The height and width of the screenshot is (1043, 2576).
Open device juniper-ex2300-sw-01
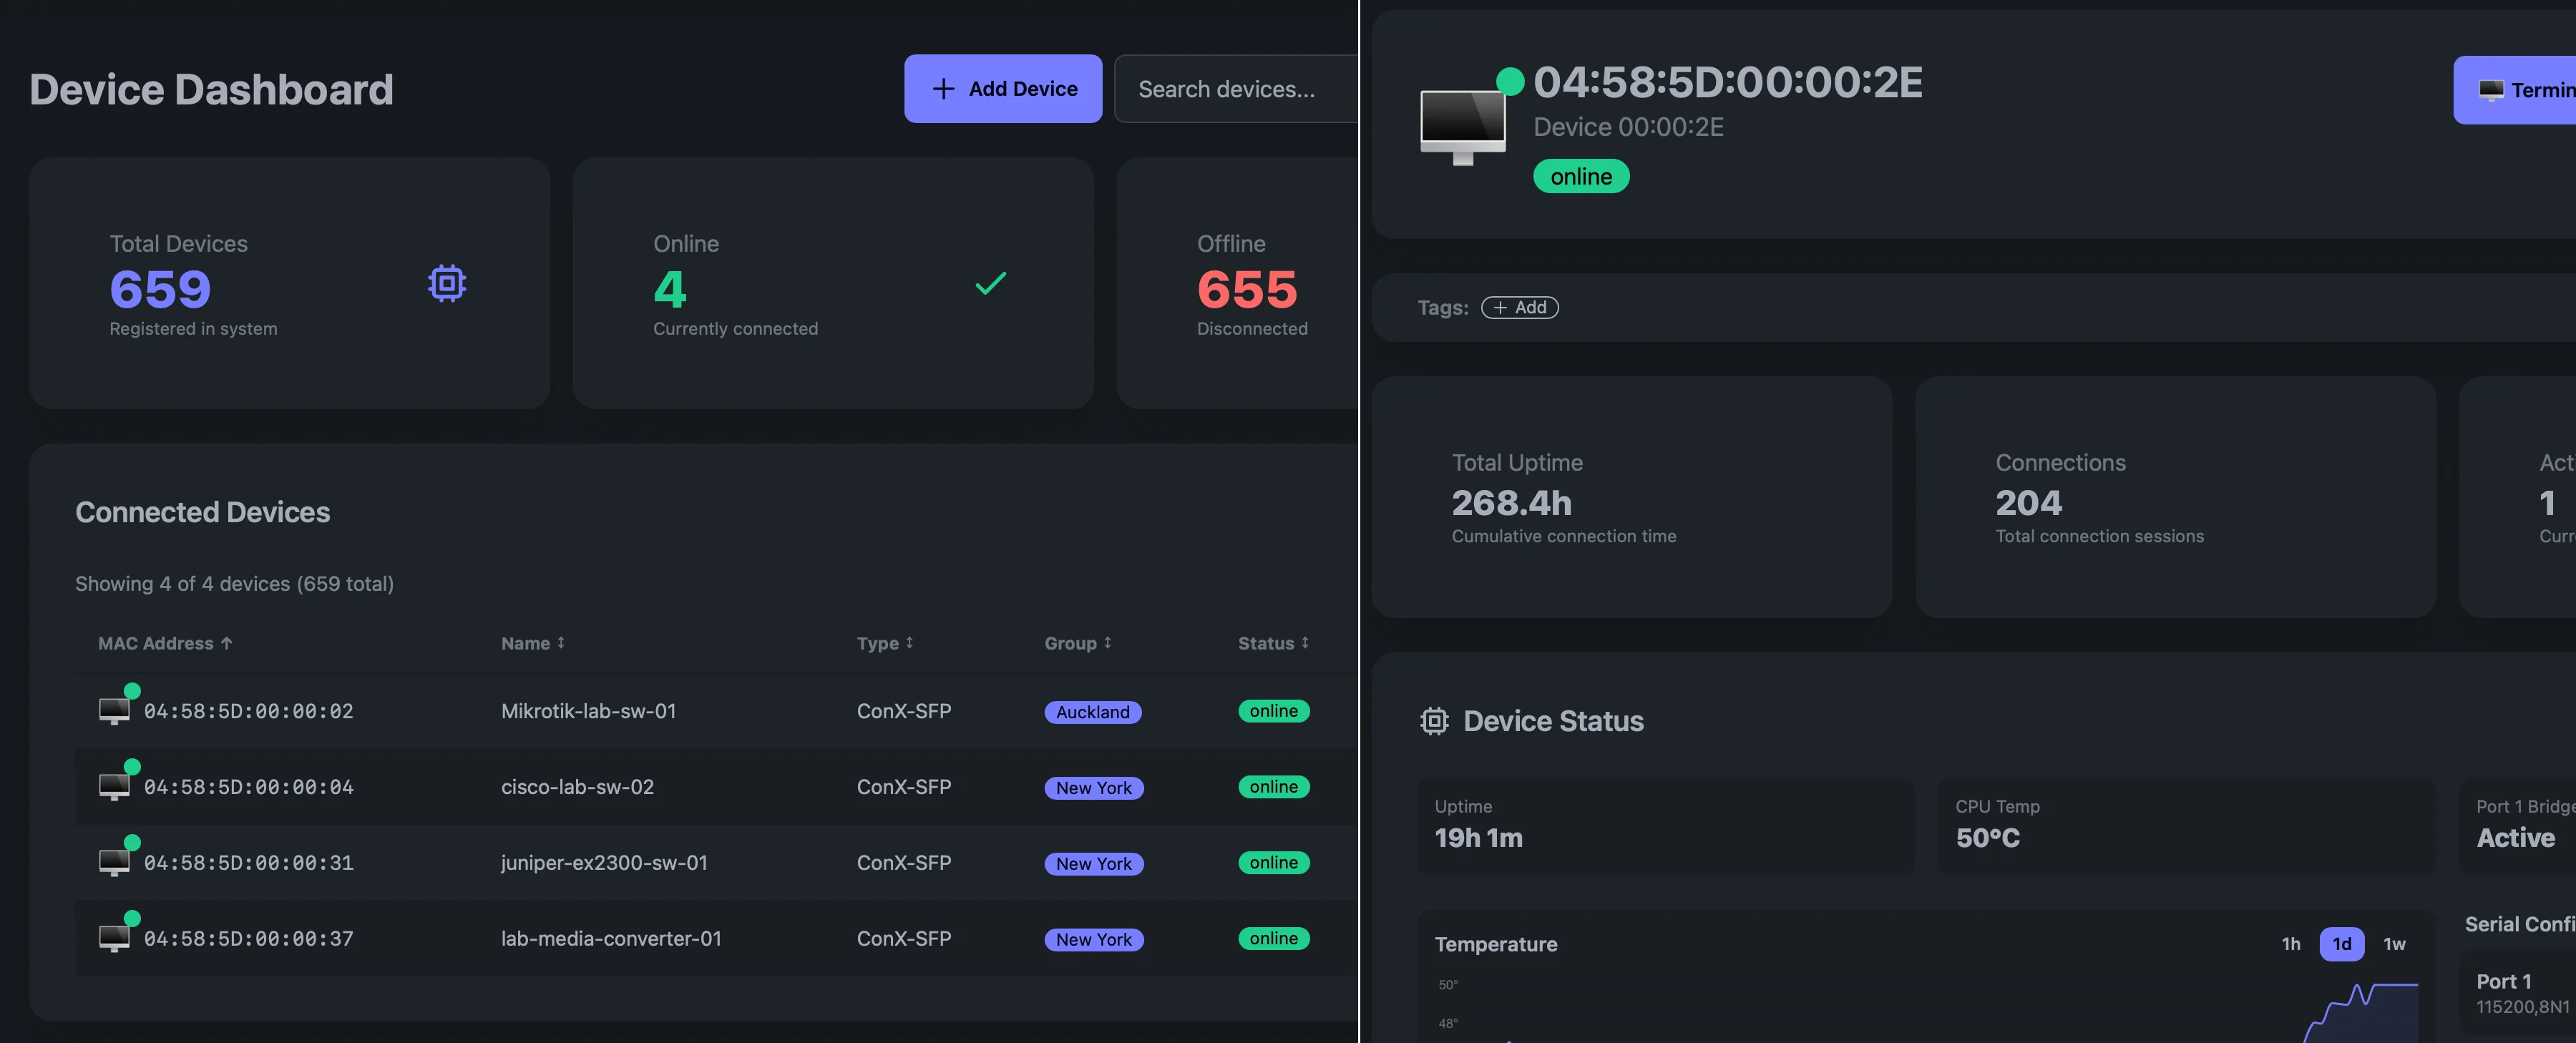[604, 863]
